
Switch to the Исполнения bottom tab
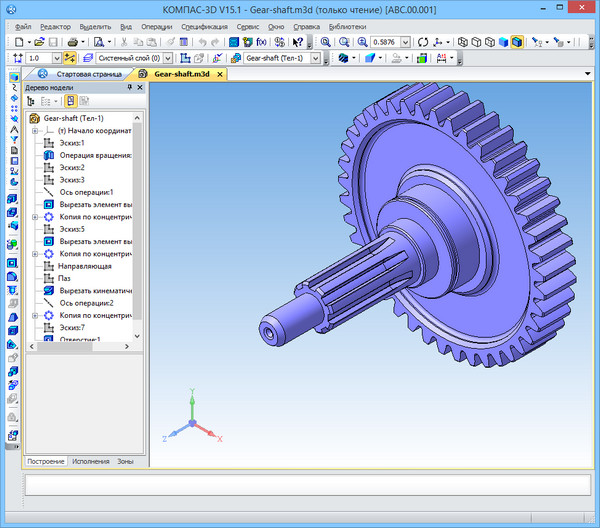[x=91, y=461]
